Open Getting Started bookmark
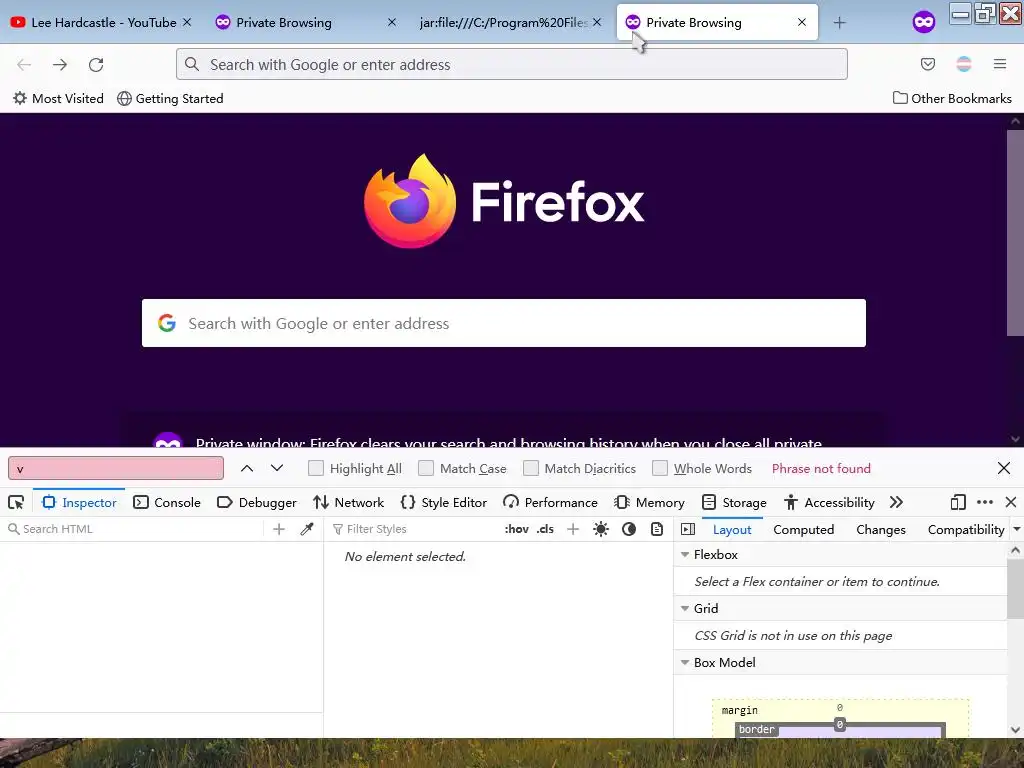Screen dimensions: 1024x768 (170, 98)
